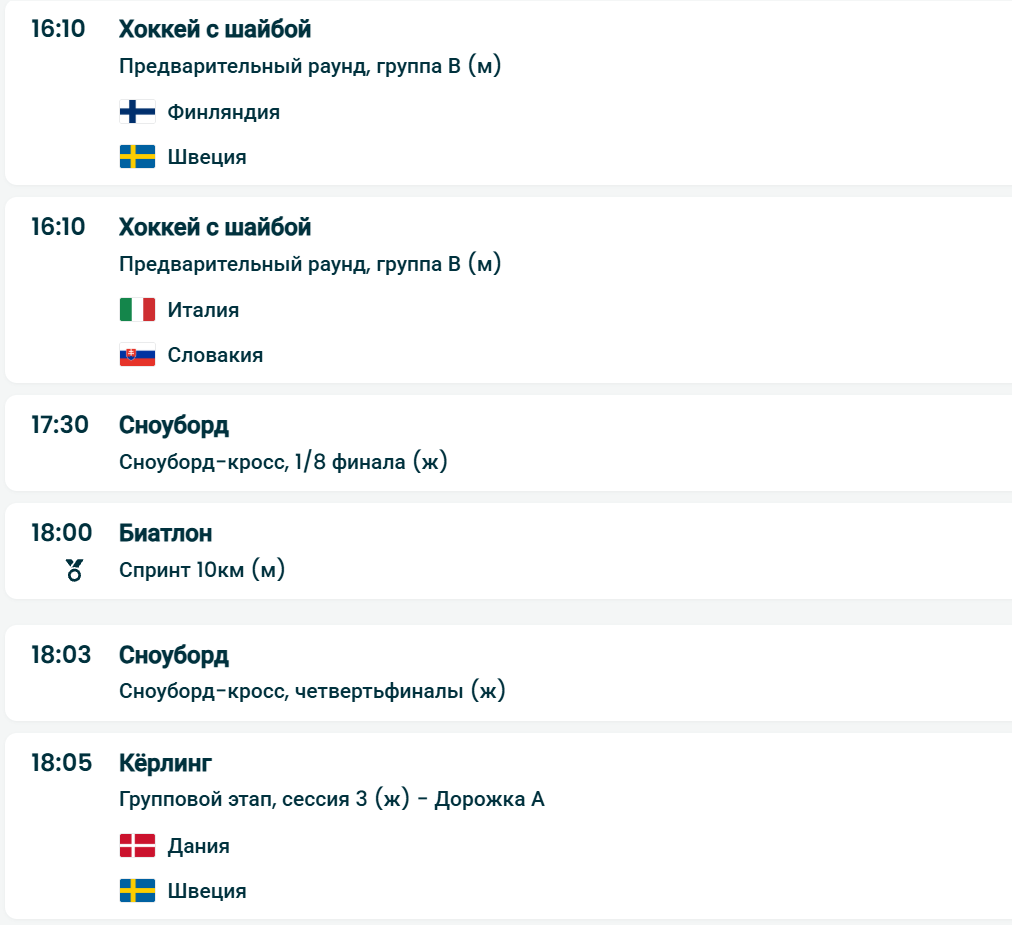Viewport: 1012px width, 925px height.
Task: Click the Спринт 10км (м) description
Action: (202, 571)
